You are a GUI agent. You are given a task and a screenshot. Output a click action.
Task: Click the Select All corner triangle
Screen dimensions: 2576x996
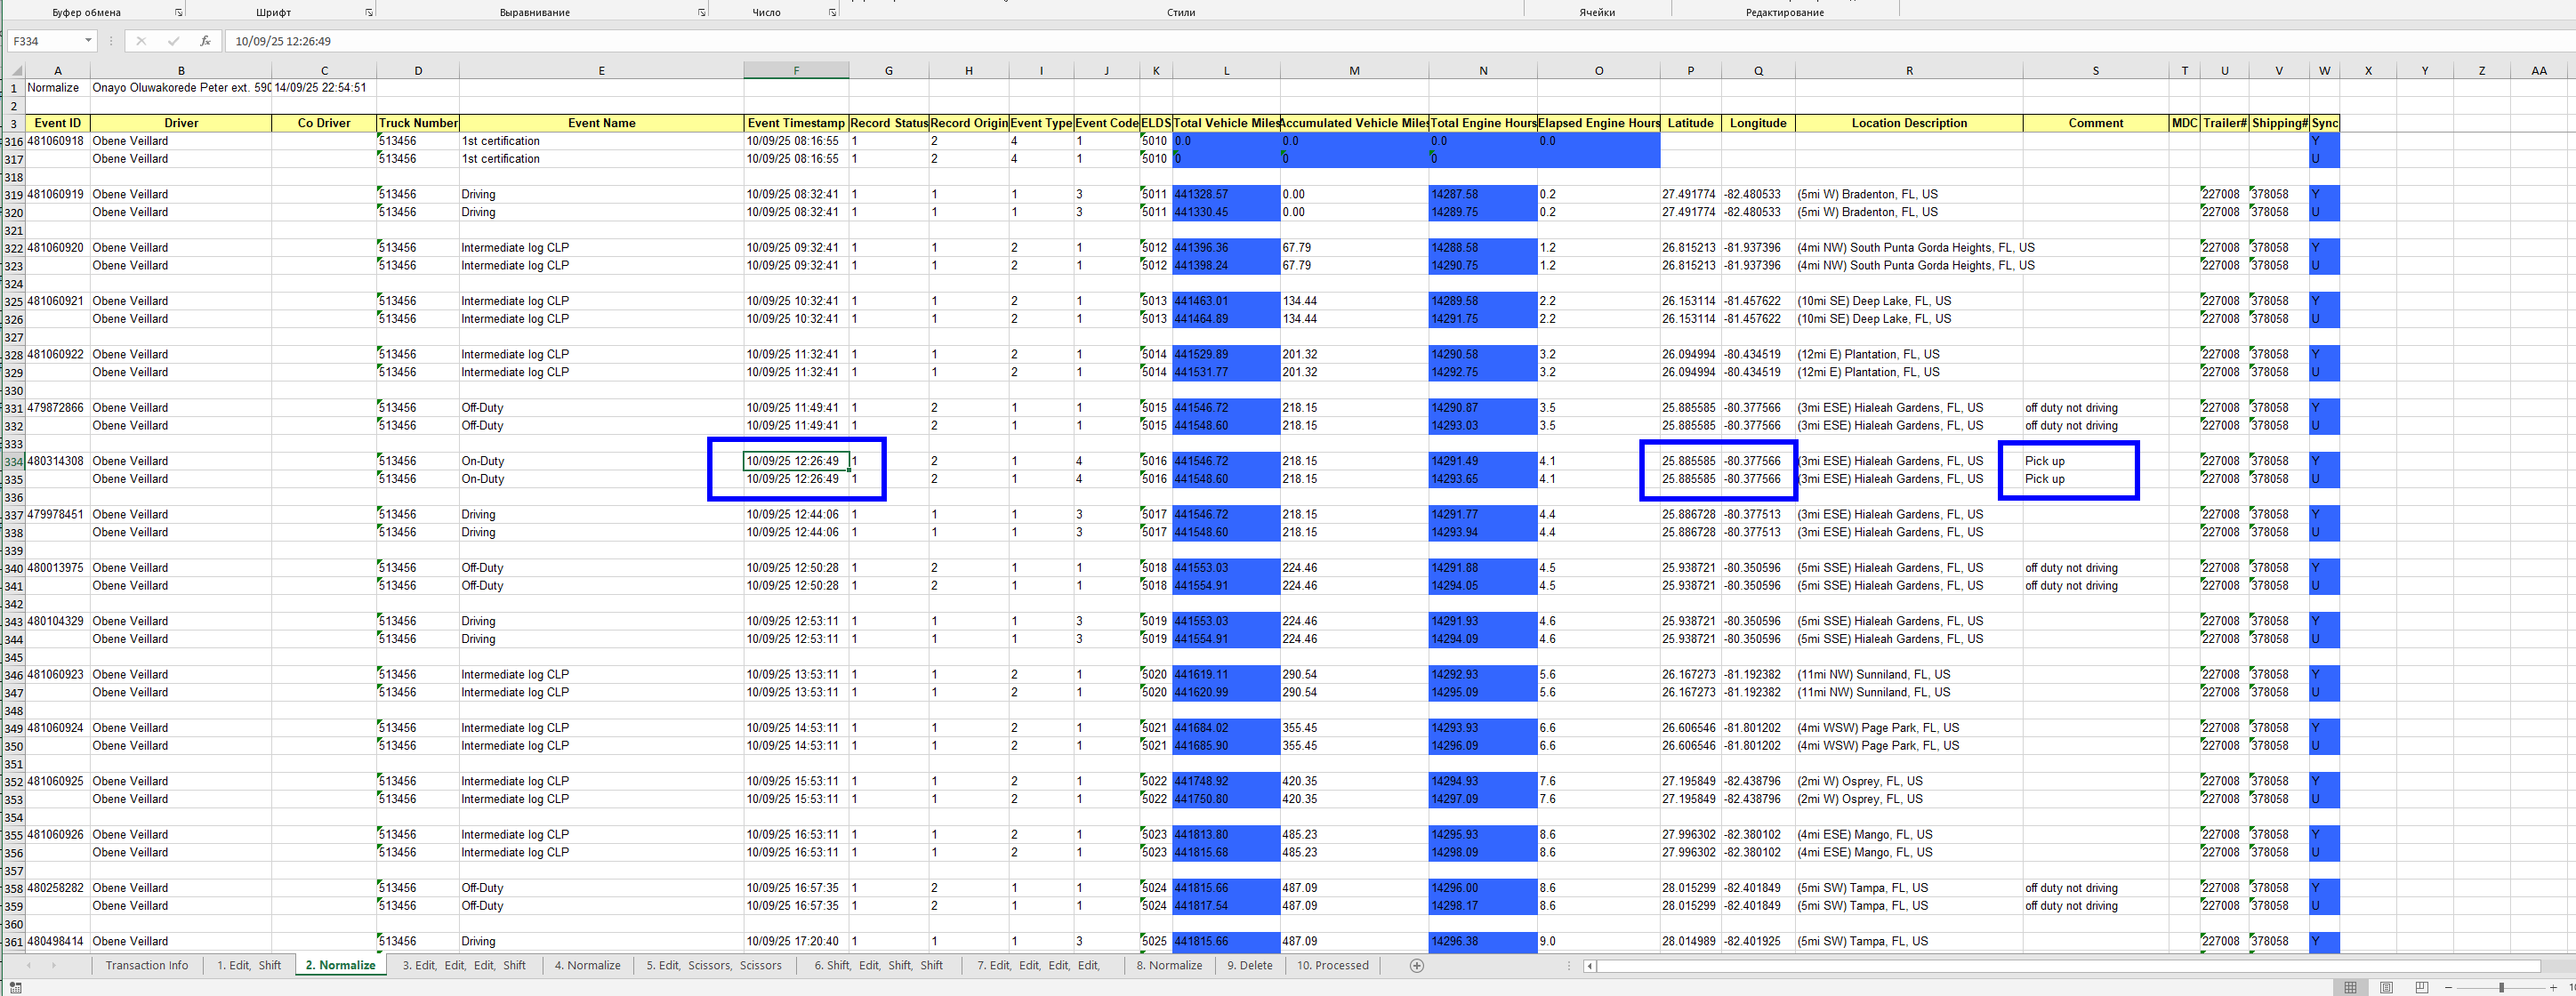click(17, 71)
